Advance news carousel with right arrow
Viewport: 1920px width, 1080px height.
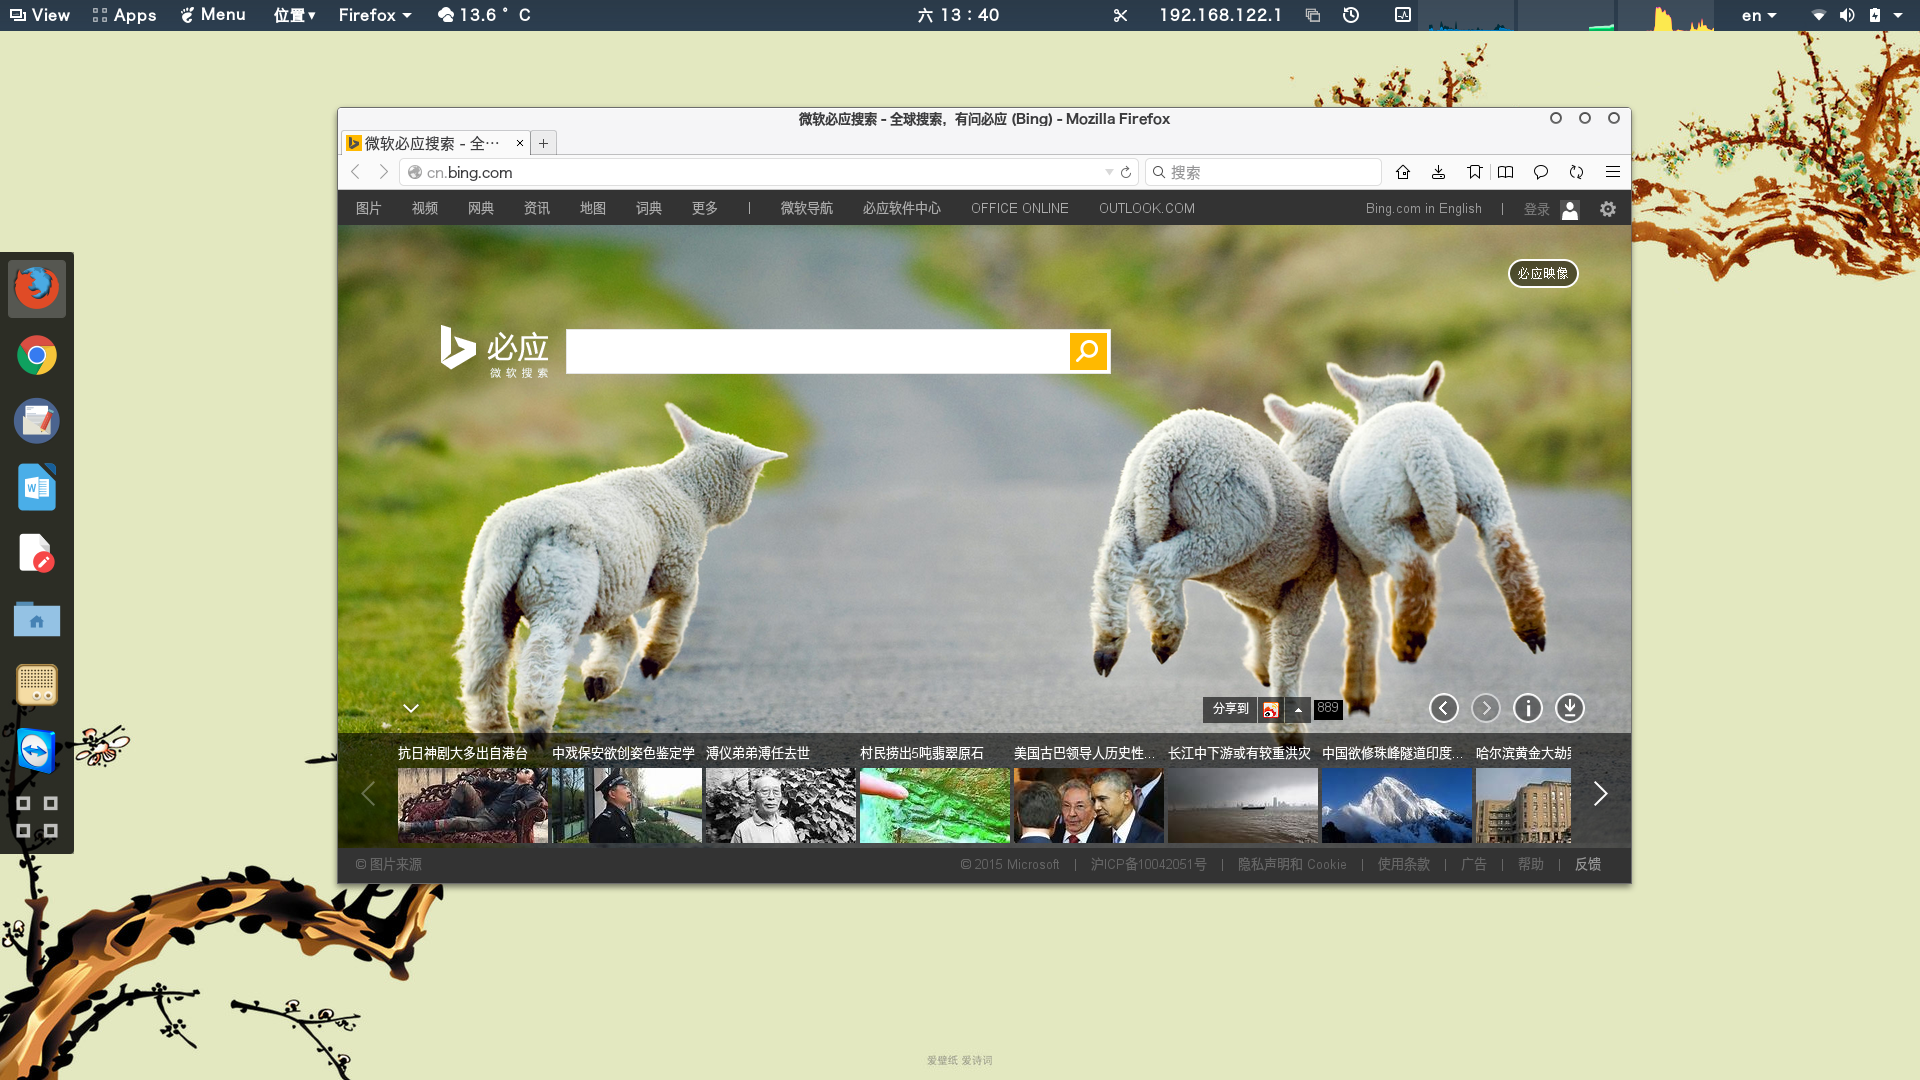pyautogui.click(x=1600, y=794)
